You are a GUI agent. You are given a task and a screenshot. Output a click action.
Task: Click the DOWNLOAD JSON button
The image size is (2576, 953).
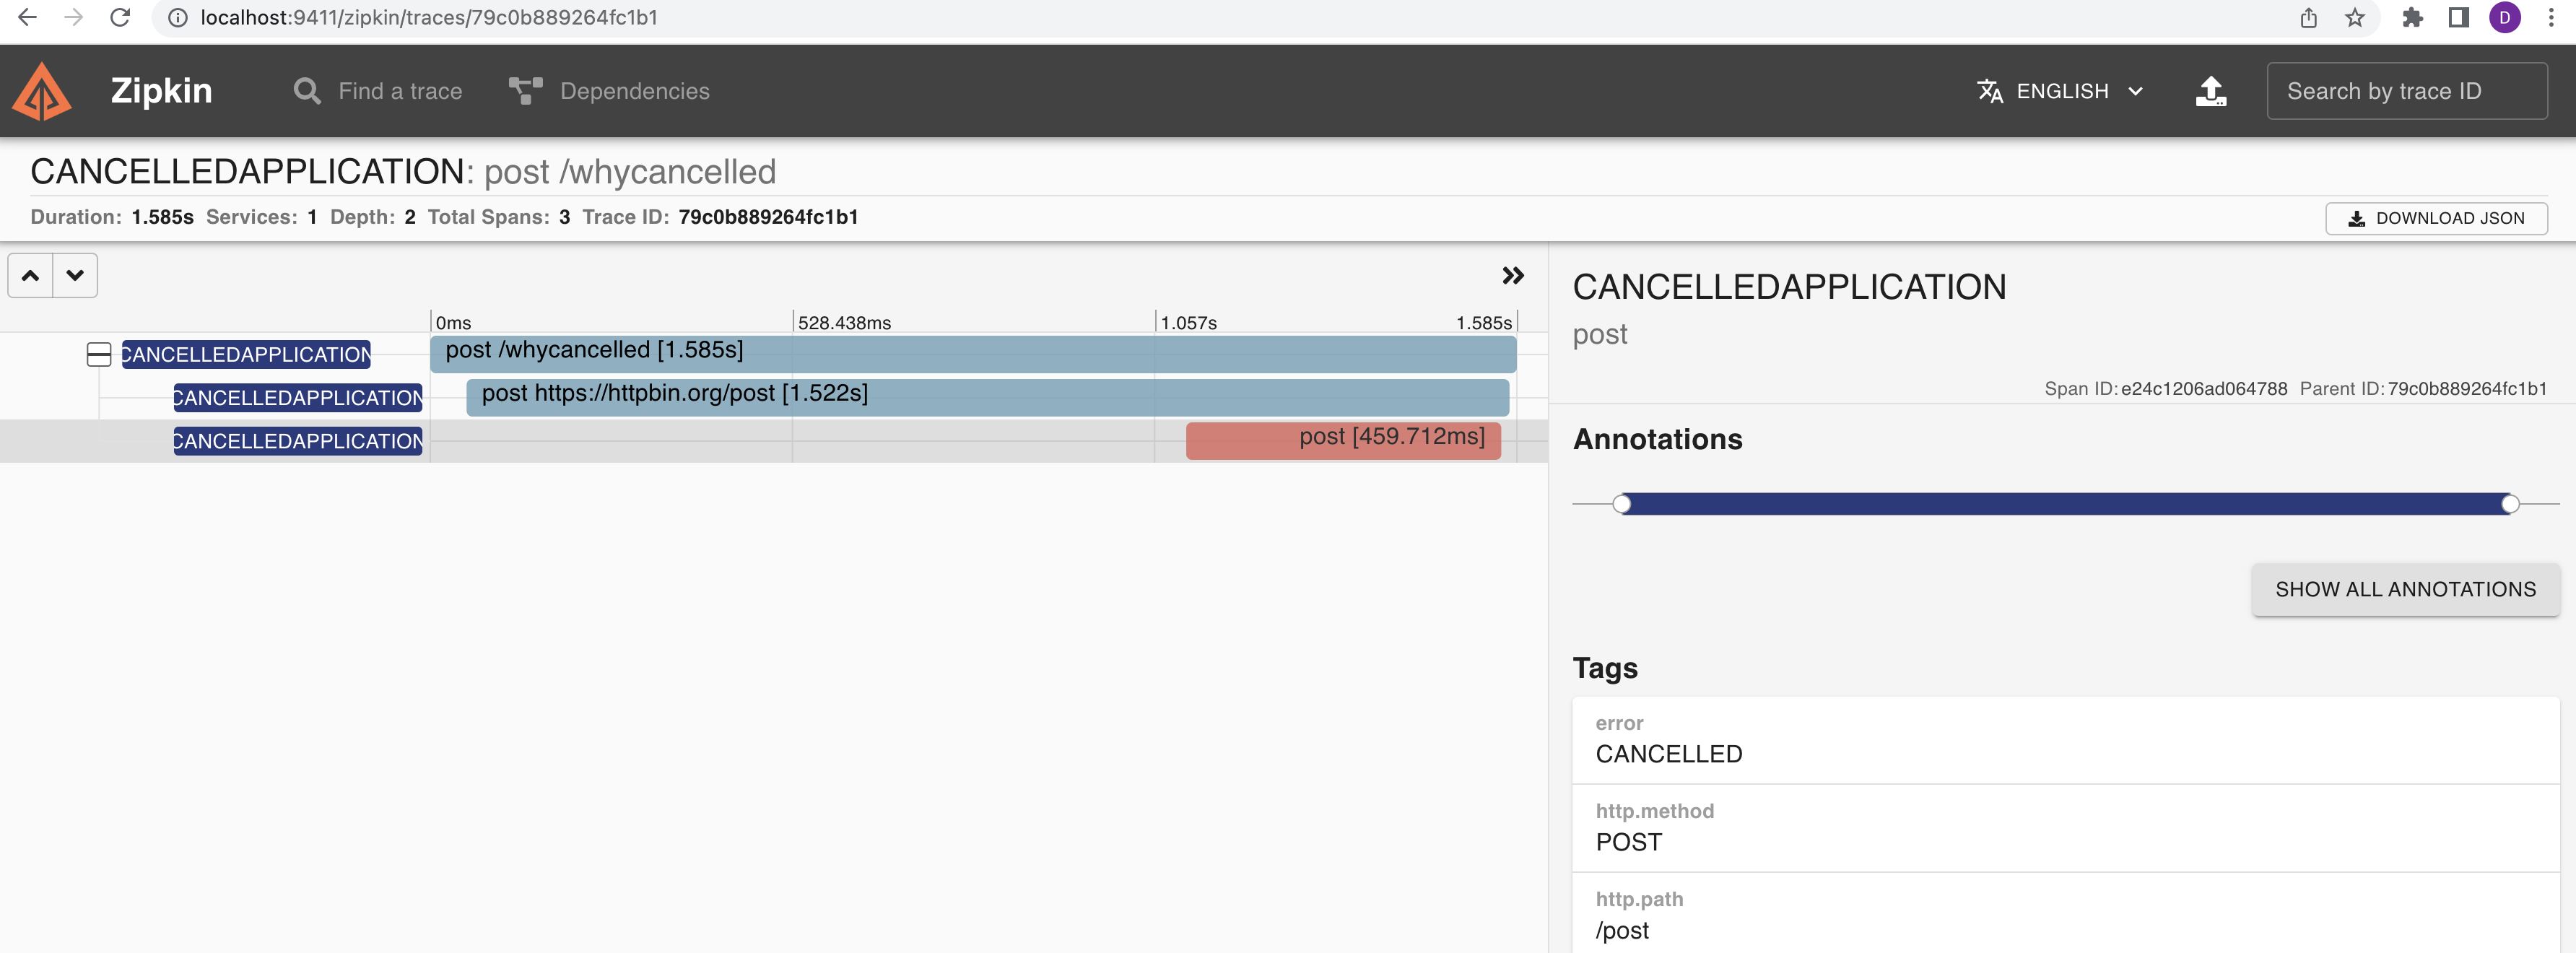click(2436, 218)
